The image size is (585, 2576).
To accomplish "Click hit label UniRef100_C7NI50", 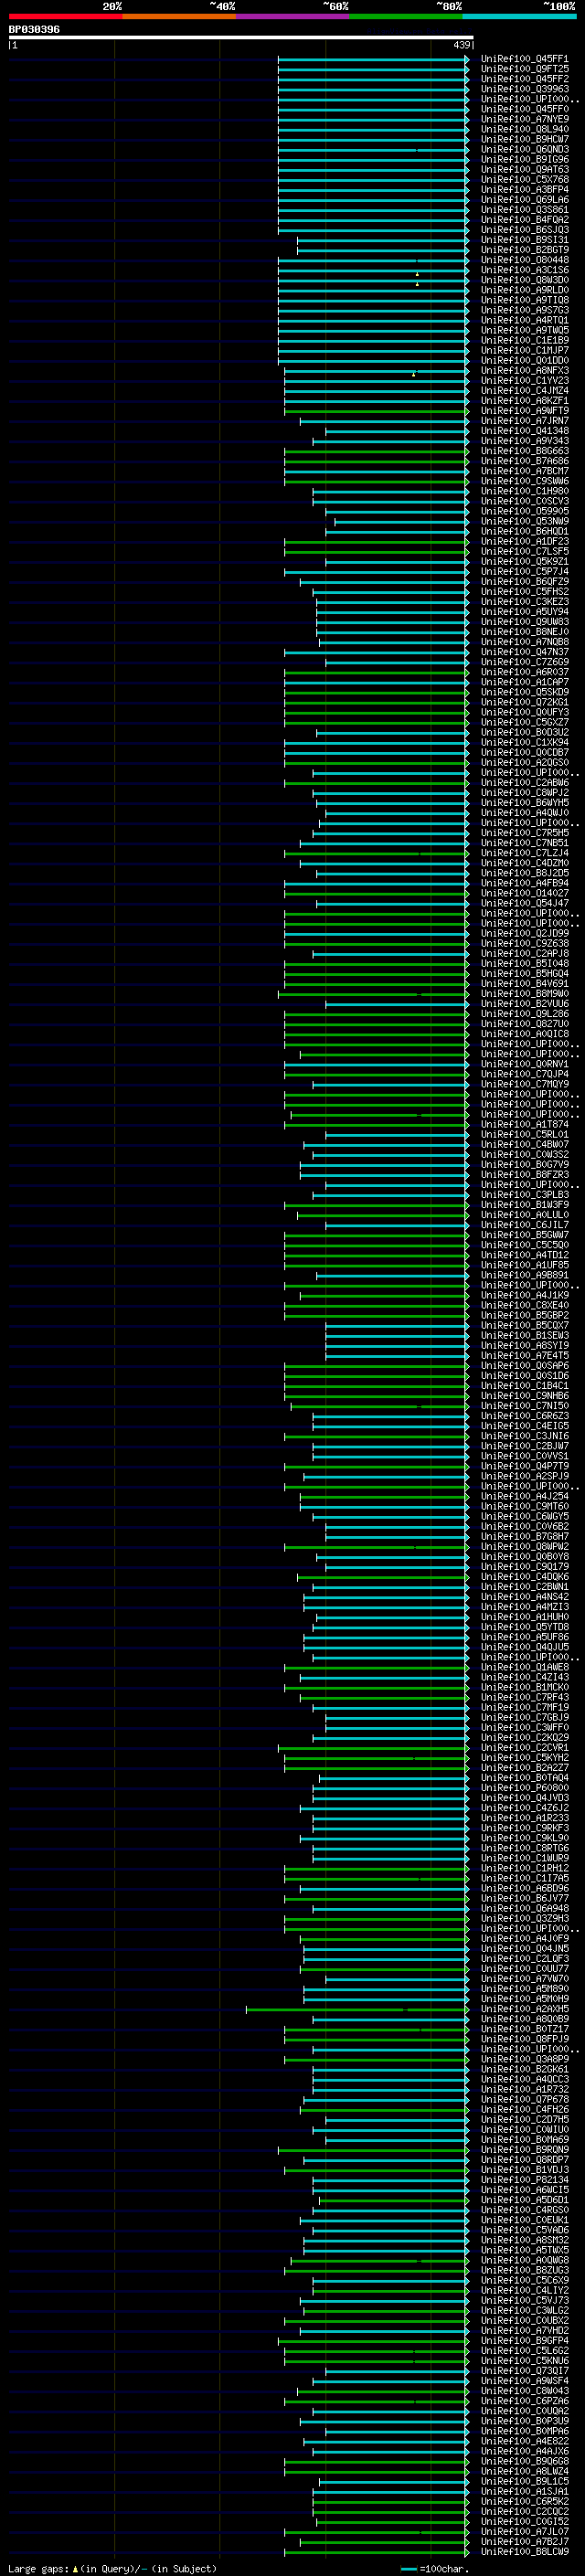I will tap(524, 1406).
